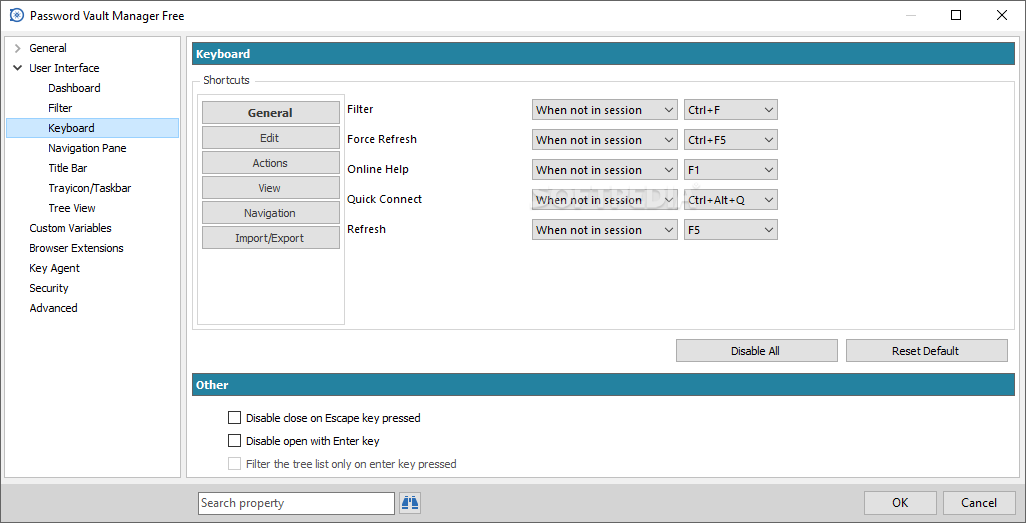Enable Disable close on Escape key pressed
This screenshot has width=1026, height=523.
click(234, 417)
